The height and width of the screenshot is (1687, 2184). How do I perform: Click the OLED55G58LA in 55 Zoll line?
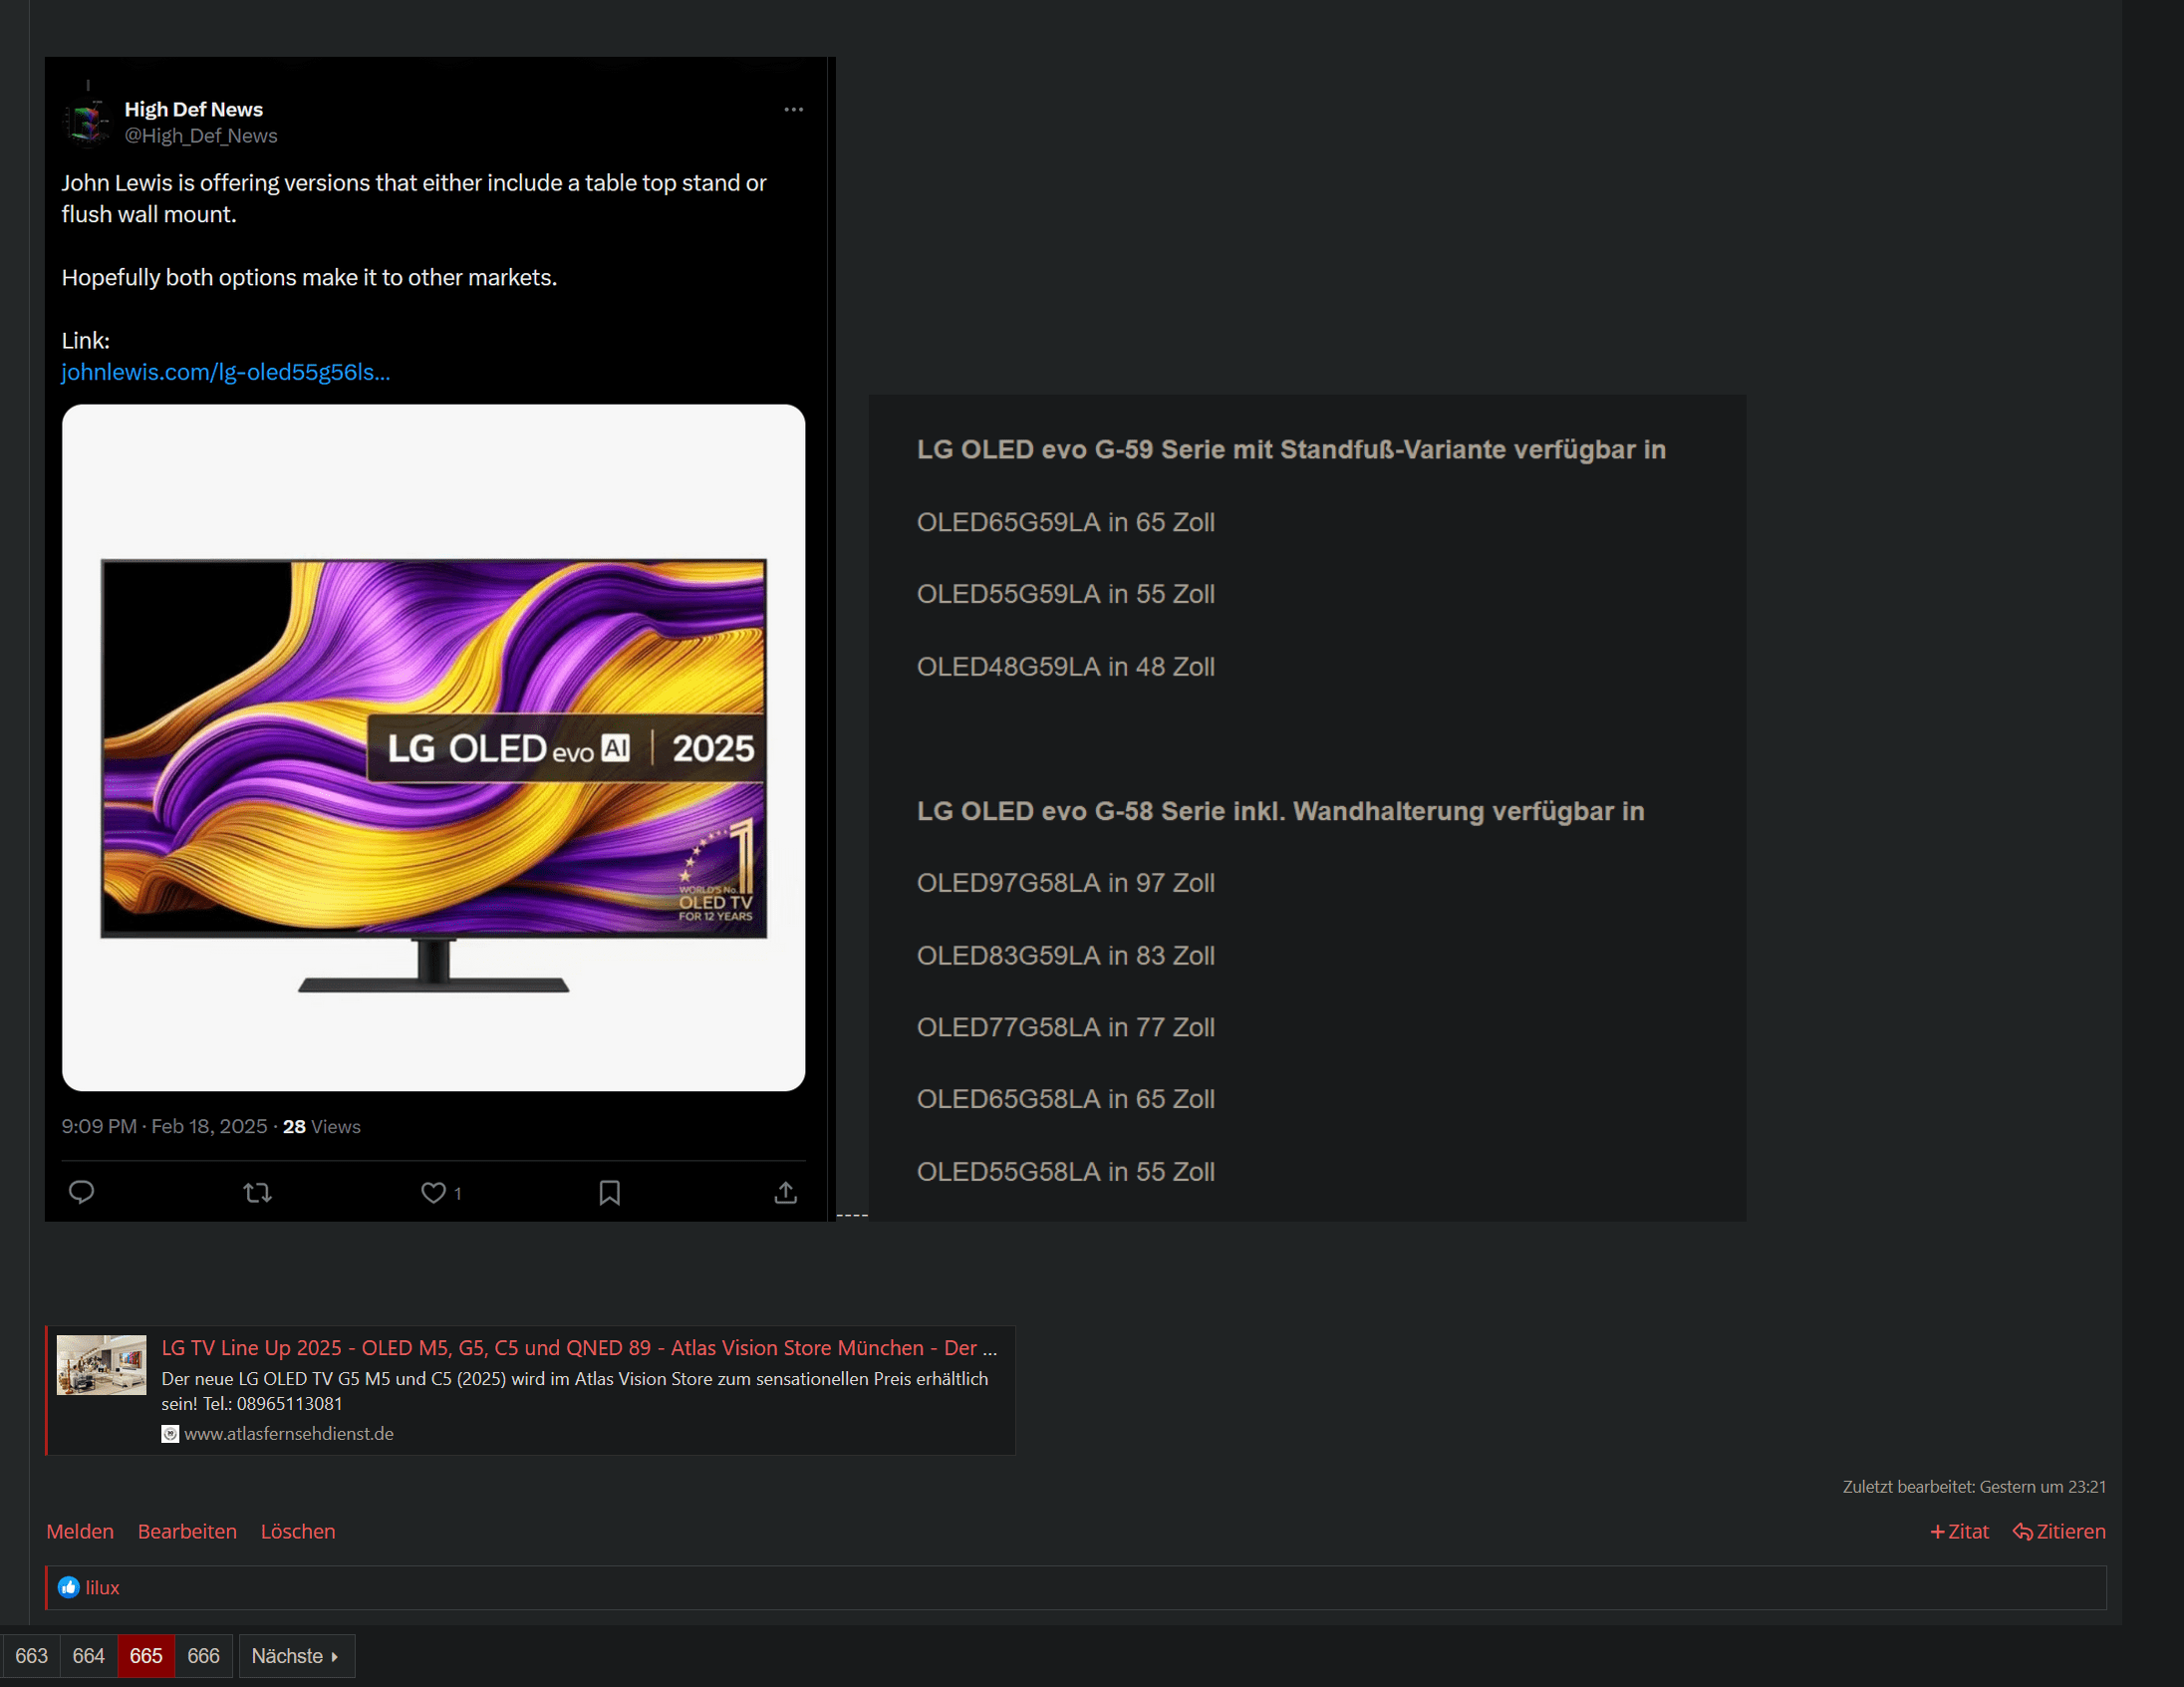coord(1065,1171)
